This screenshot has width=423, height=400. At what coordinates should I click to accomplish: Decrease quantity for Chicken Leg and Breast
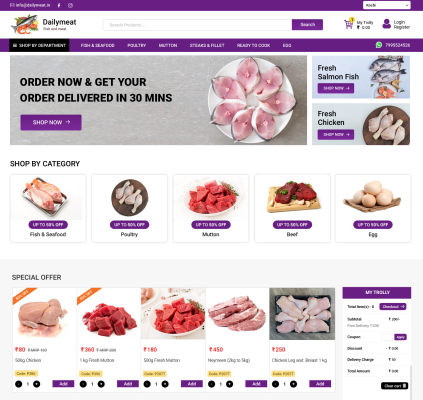(275, 384)
